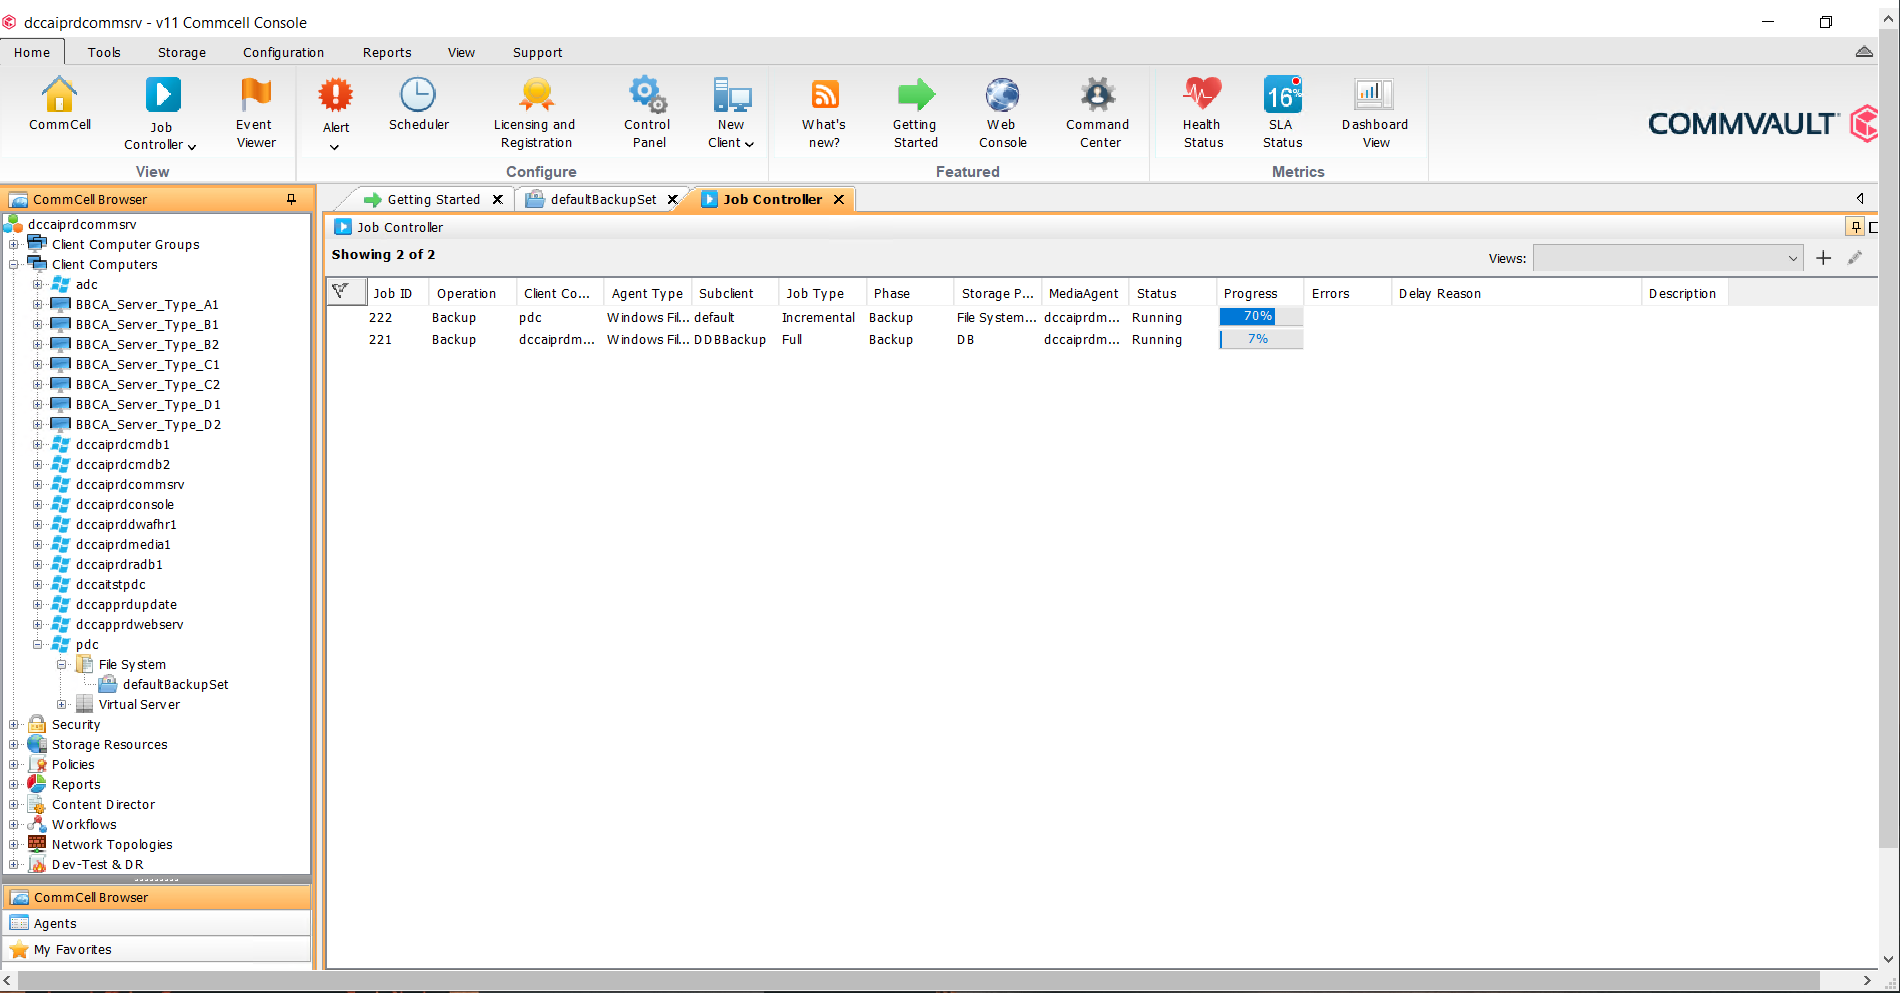
Task: Open the Job Controller ribbon icon
Action: pyautogui.click(x=162, y=95)
